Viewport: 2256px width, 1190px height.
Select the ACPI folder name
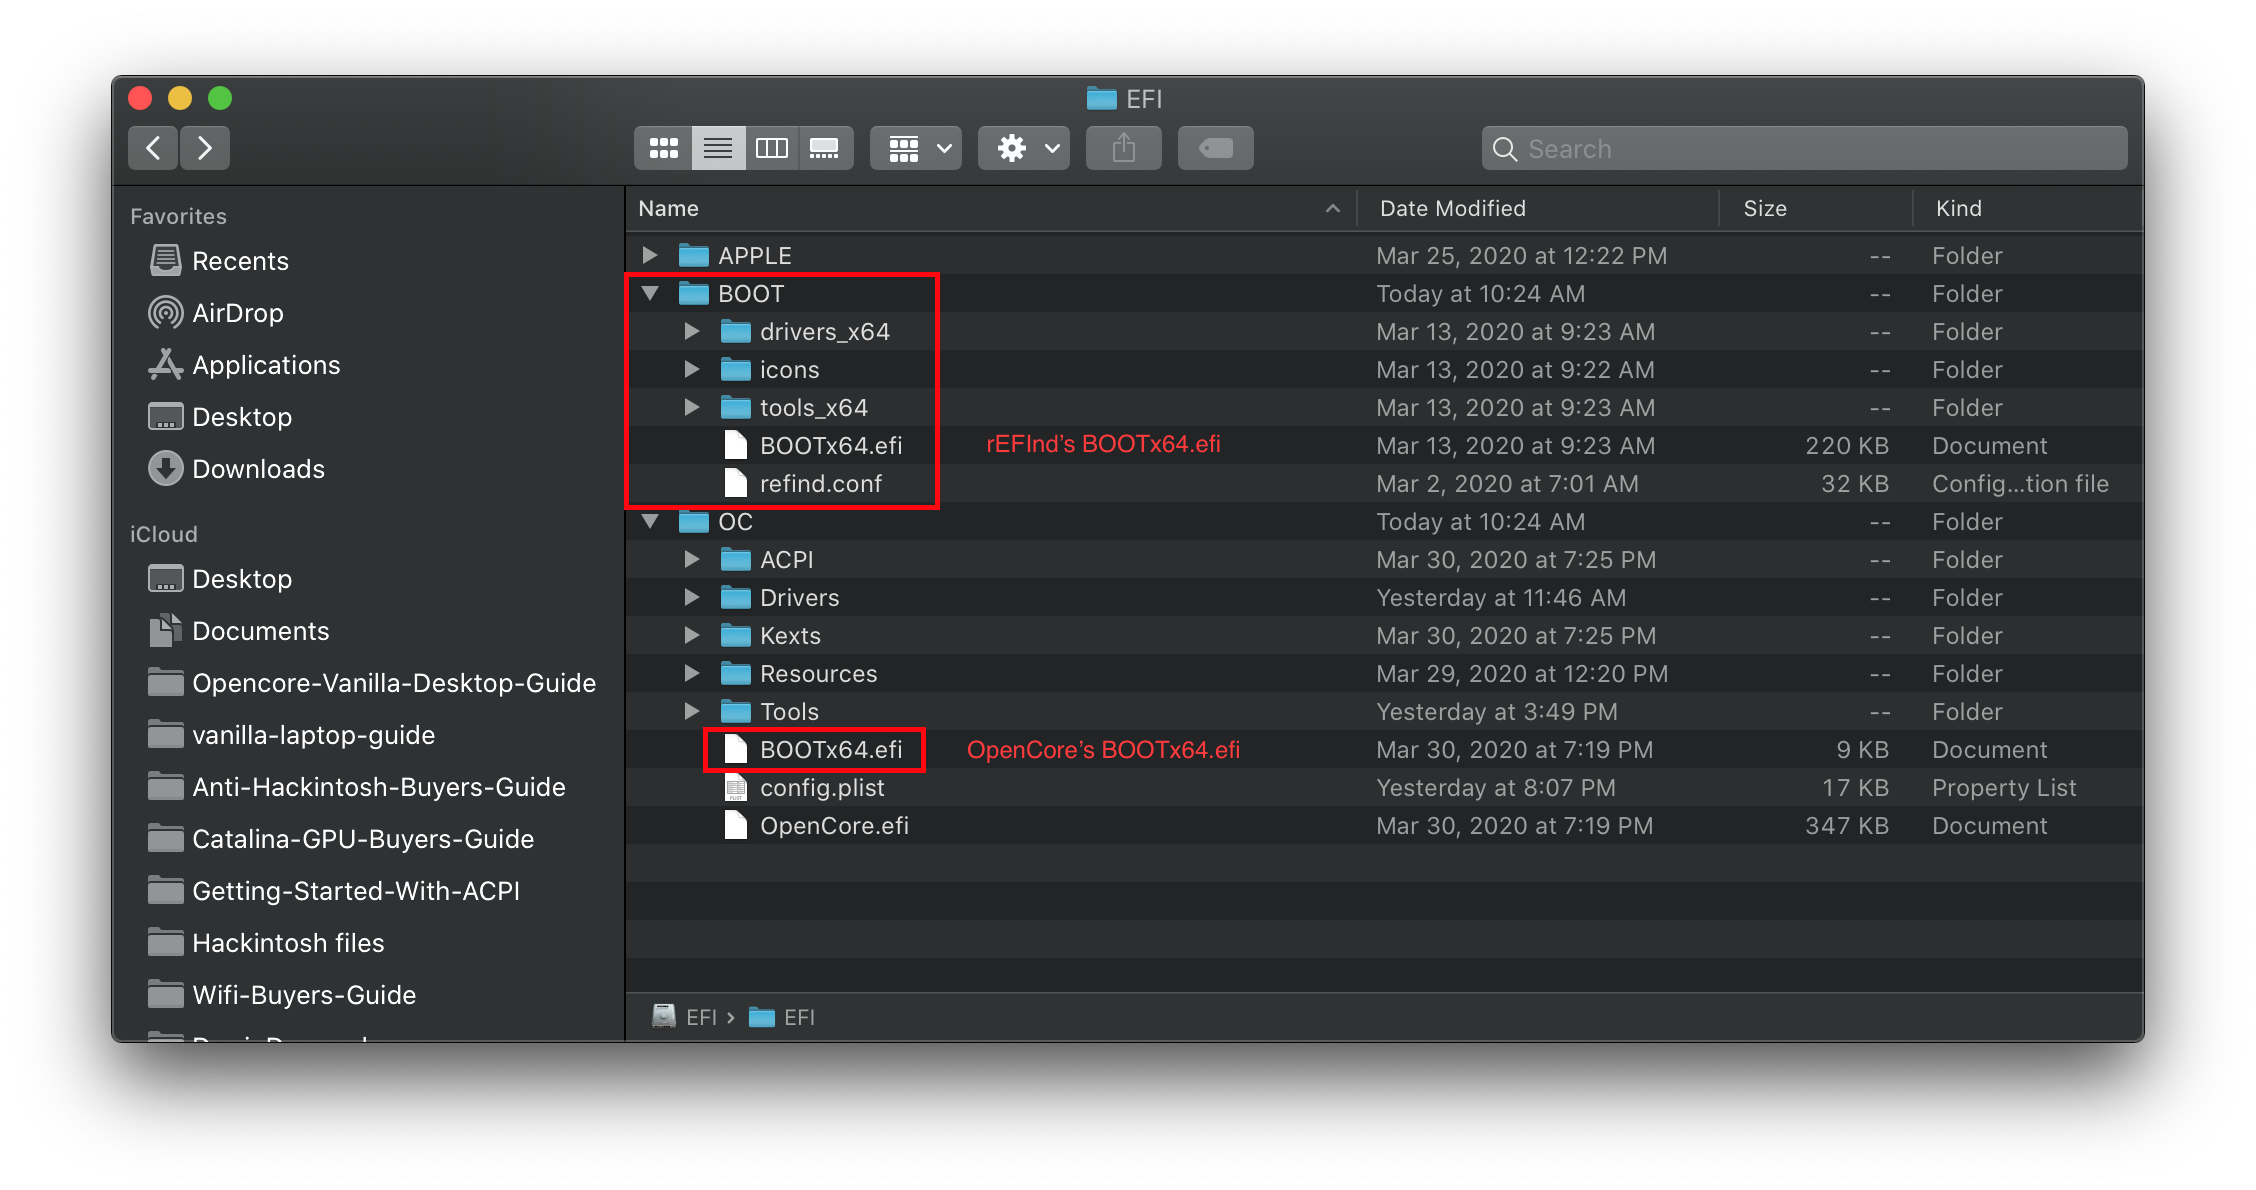(786, 559)
